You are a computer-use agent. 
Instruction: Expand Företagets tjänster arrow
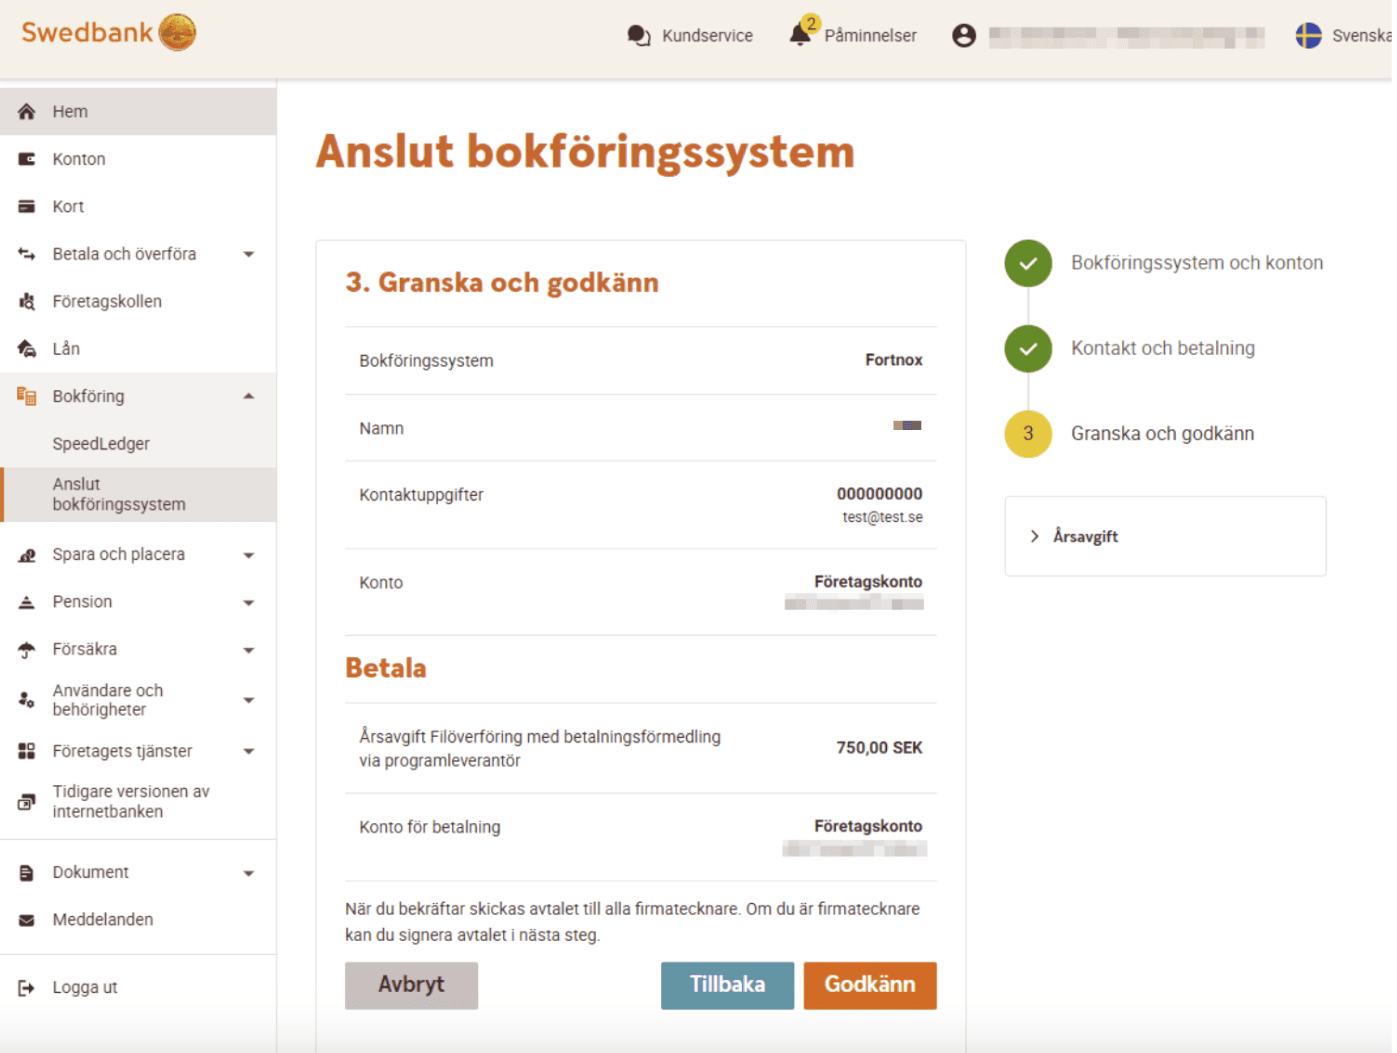(249, 751)
